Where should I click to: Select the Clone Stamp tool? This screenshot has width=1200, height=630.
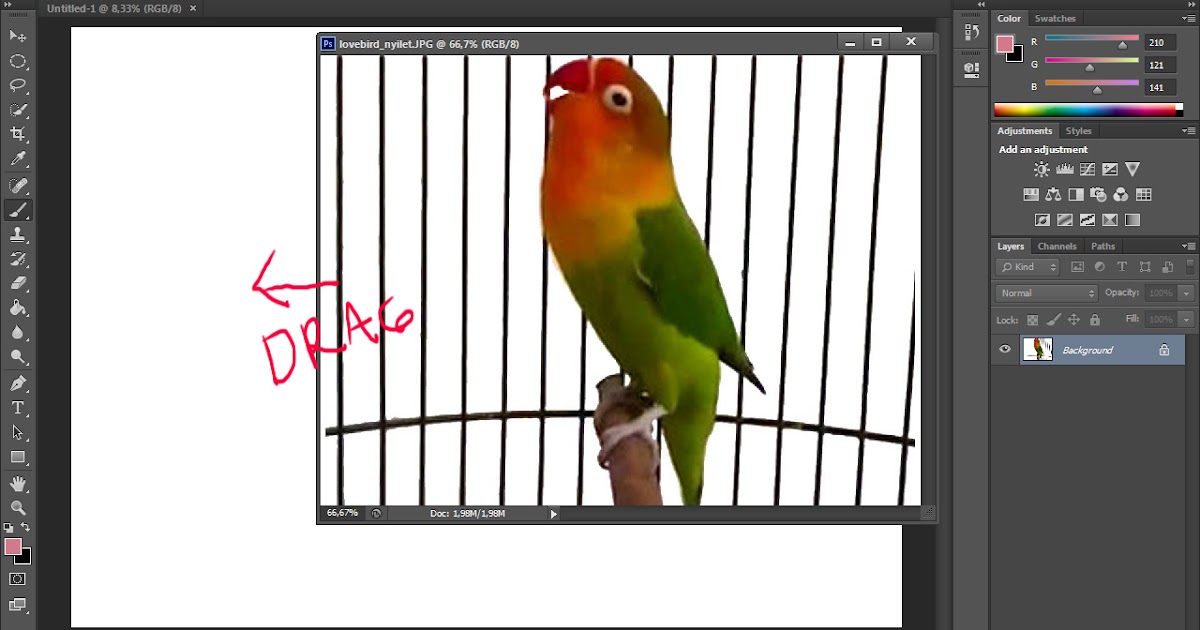pos(18,234)
